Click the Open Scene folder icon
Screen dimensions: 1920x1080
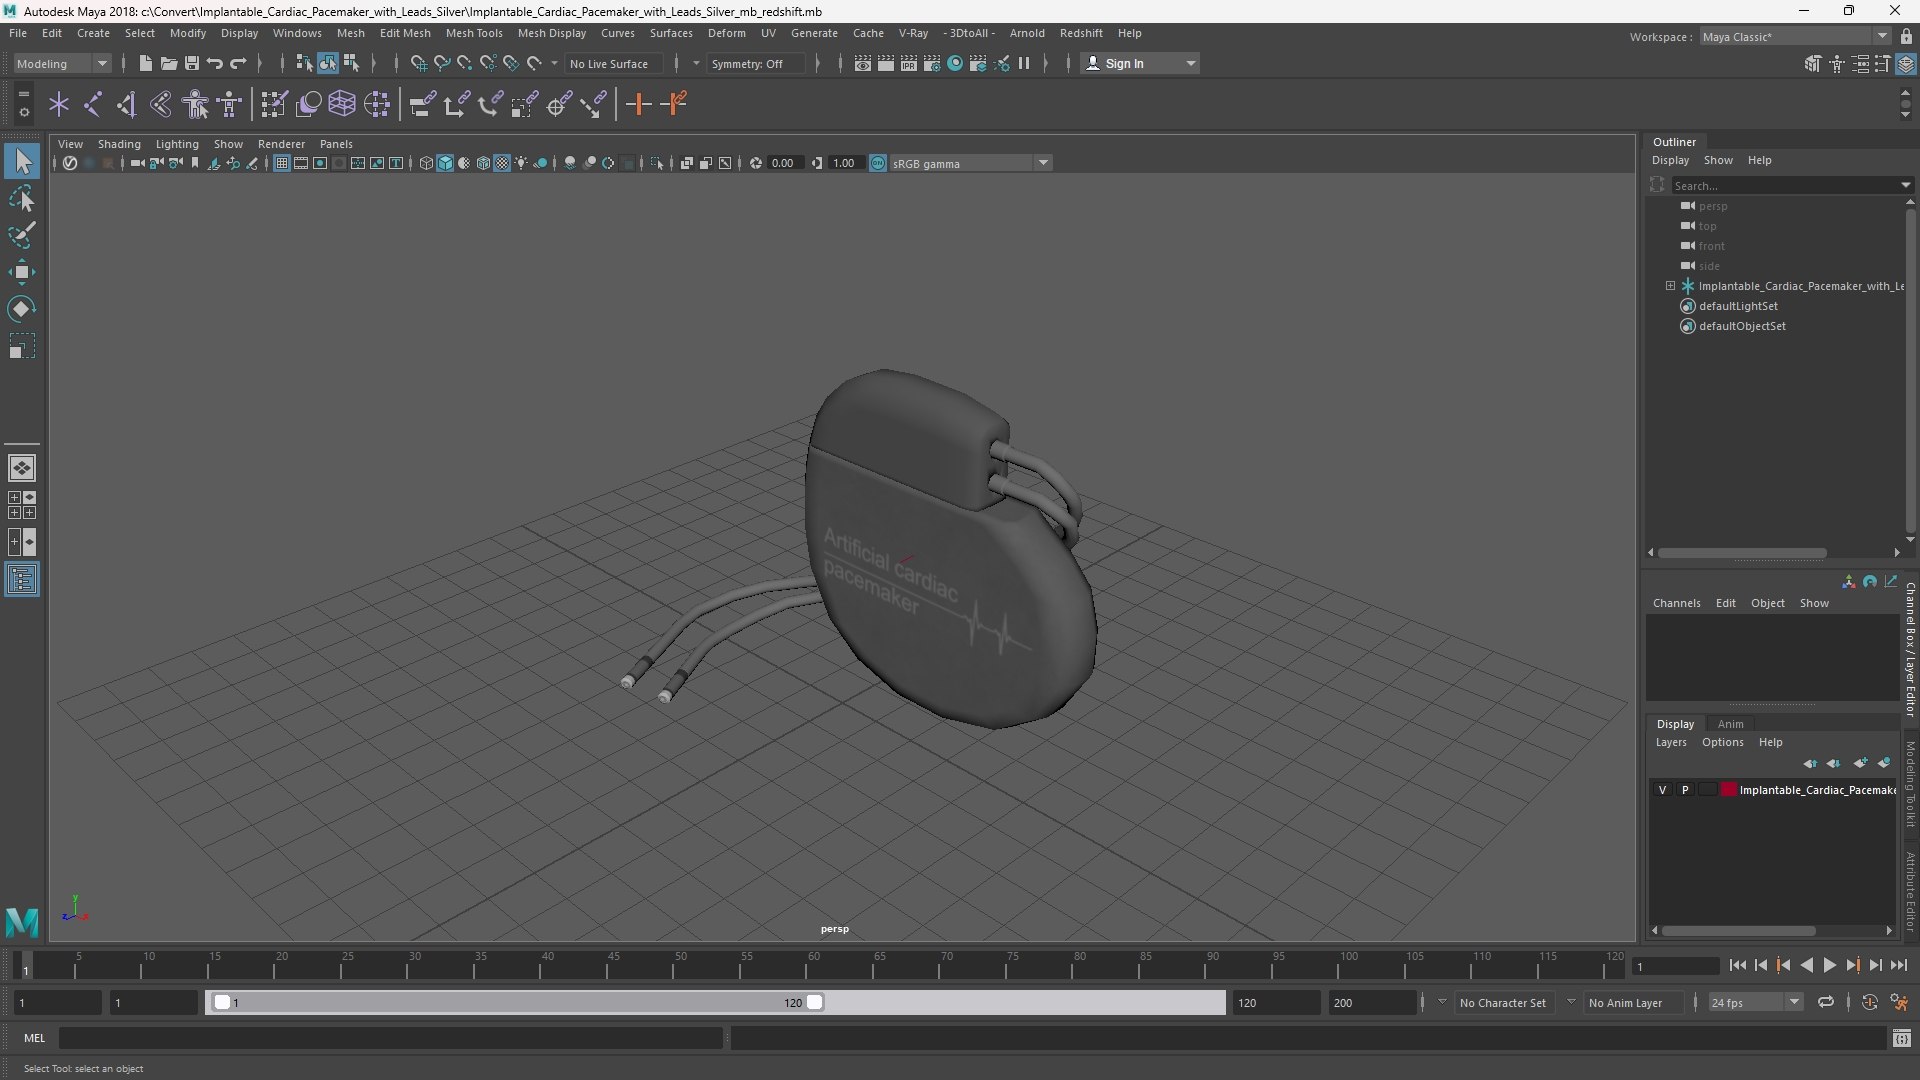[x=168, y=64]
